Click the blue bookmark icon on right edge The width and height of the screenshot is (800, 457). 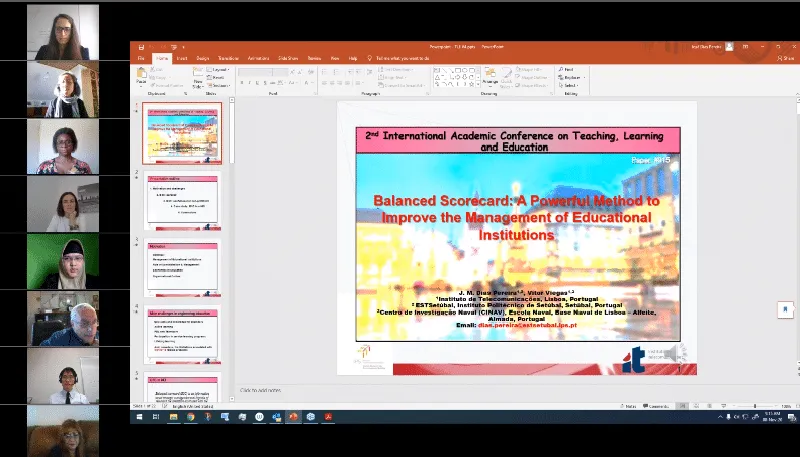click(787, 311)
